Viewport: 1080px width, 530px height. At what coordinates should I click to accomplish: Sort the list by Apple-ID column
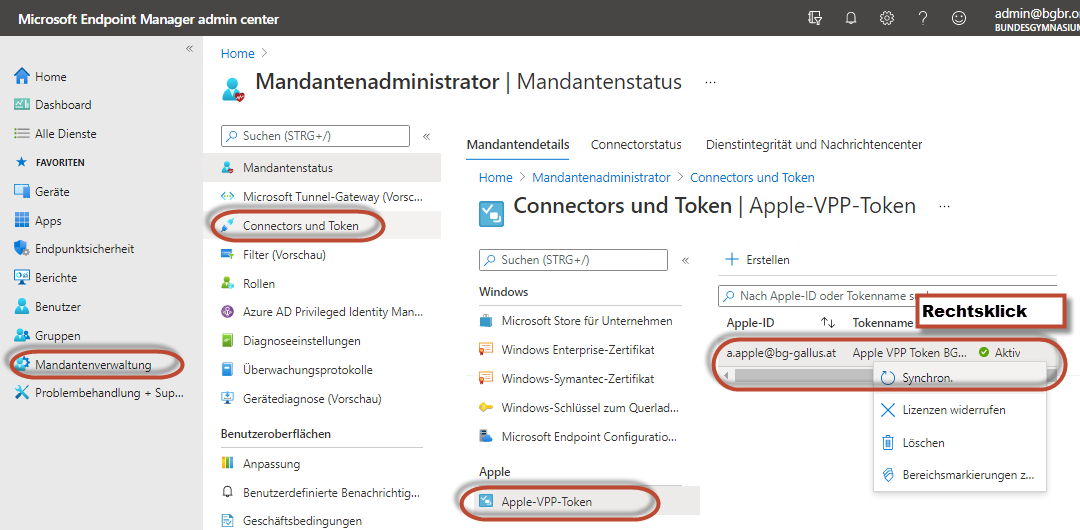(x=827, y=323)
